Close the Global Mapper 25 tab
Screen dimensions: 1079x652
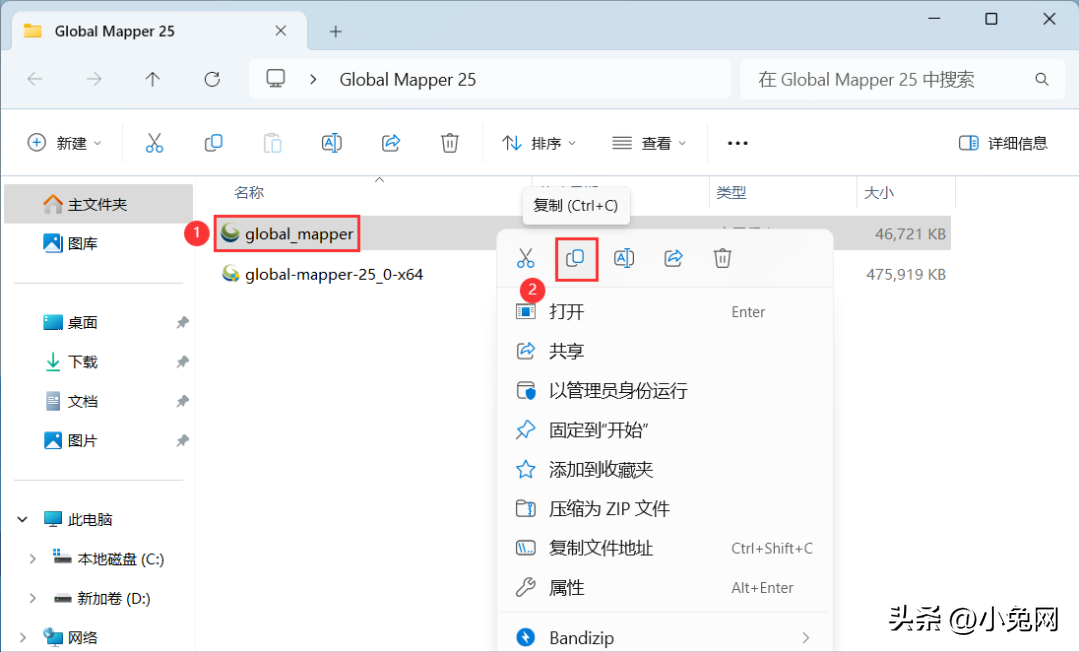point(281,31)
